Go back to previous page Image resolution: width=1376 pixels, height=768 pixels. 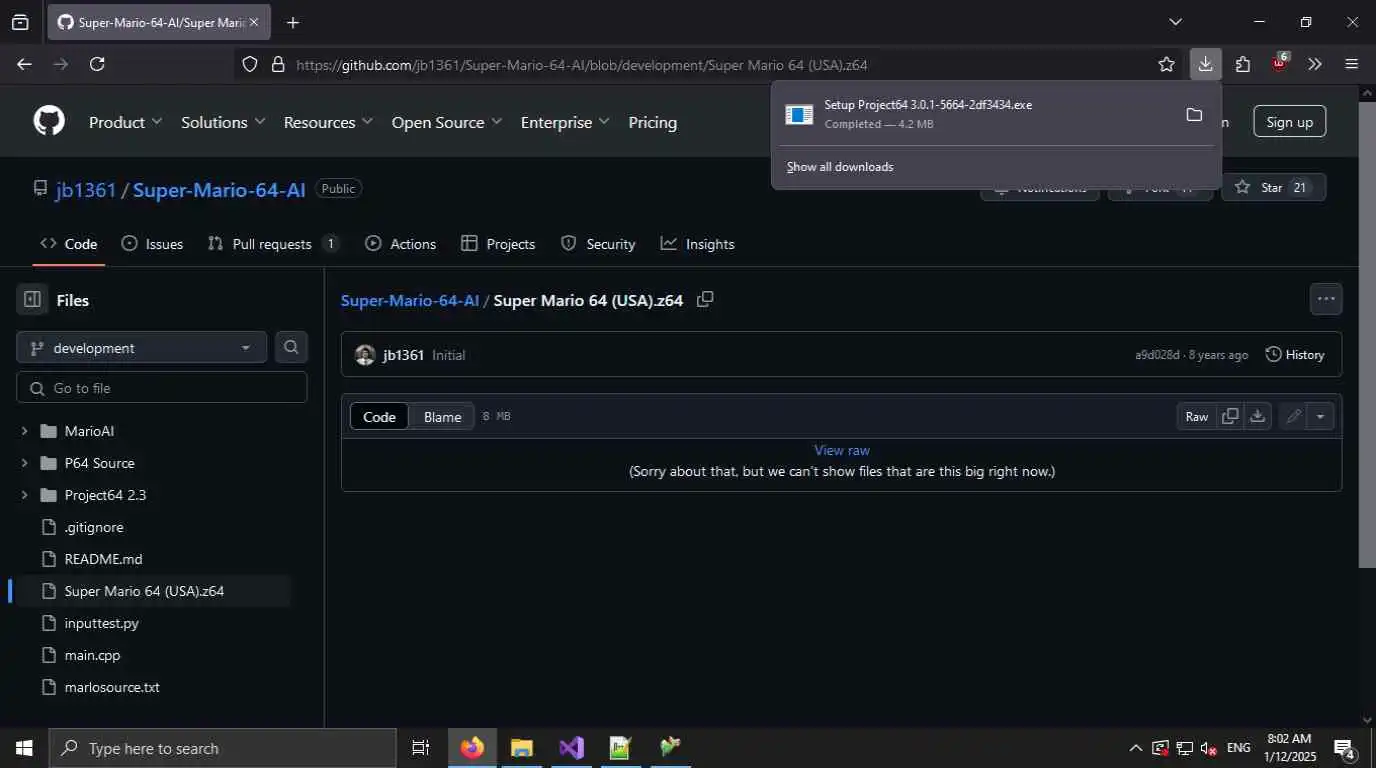tap(24, 64)
